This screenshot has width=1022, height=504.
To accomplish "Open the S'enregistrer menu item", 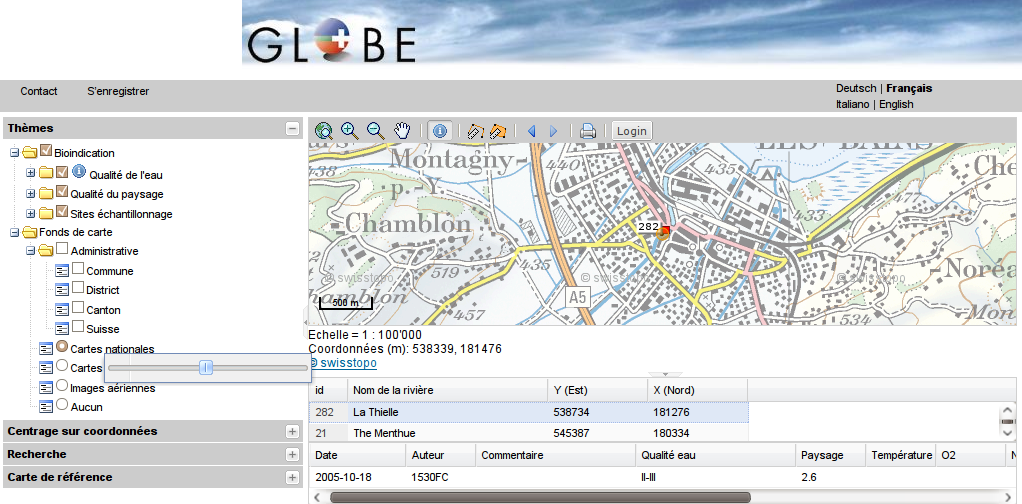I will point(118,91).
